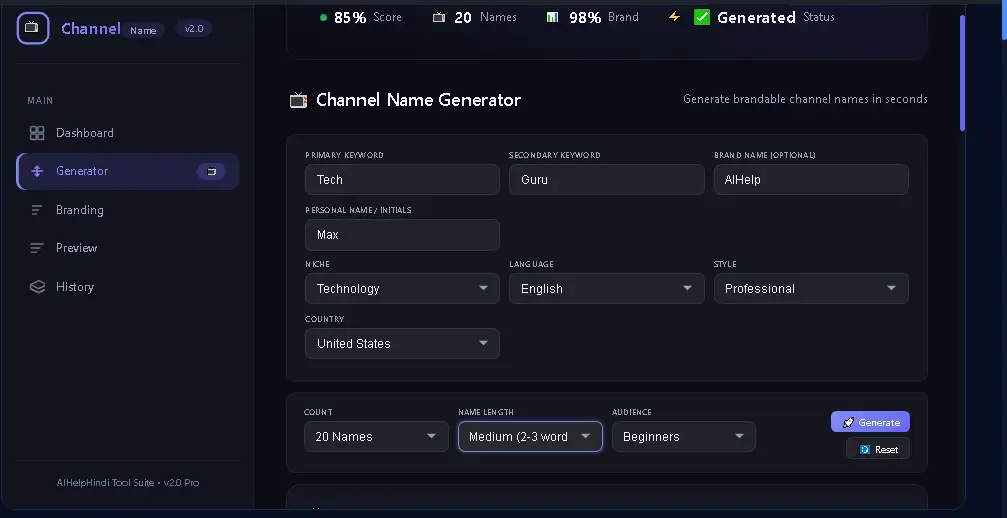Screen dimensions: 1007x518
Task: Click the Generate button
Action: click(x=870, y=422)
